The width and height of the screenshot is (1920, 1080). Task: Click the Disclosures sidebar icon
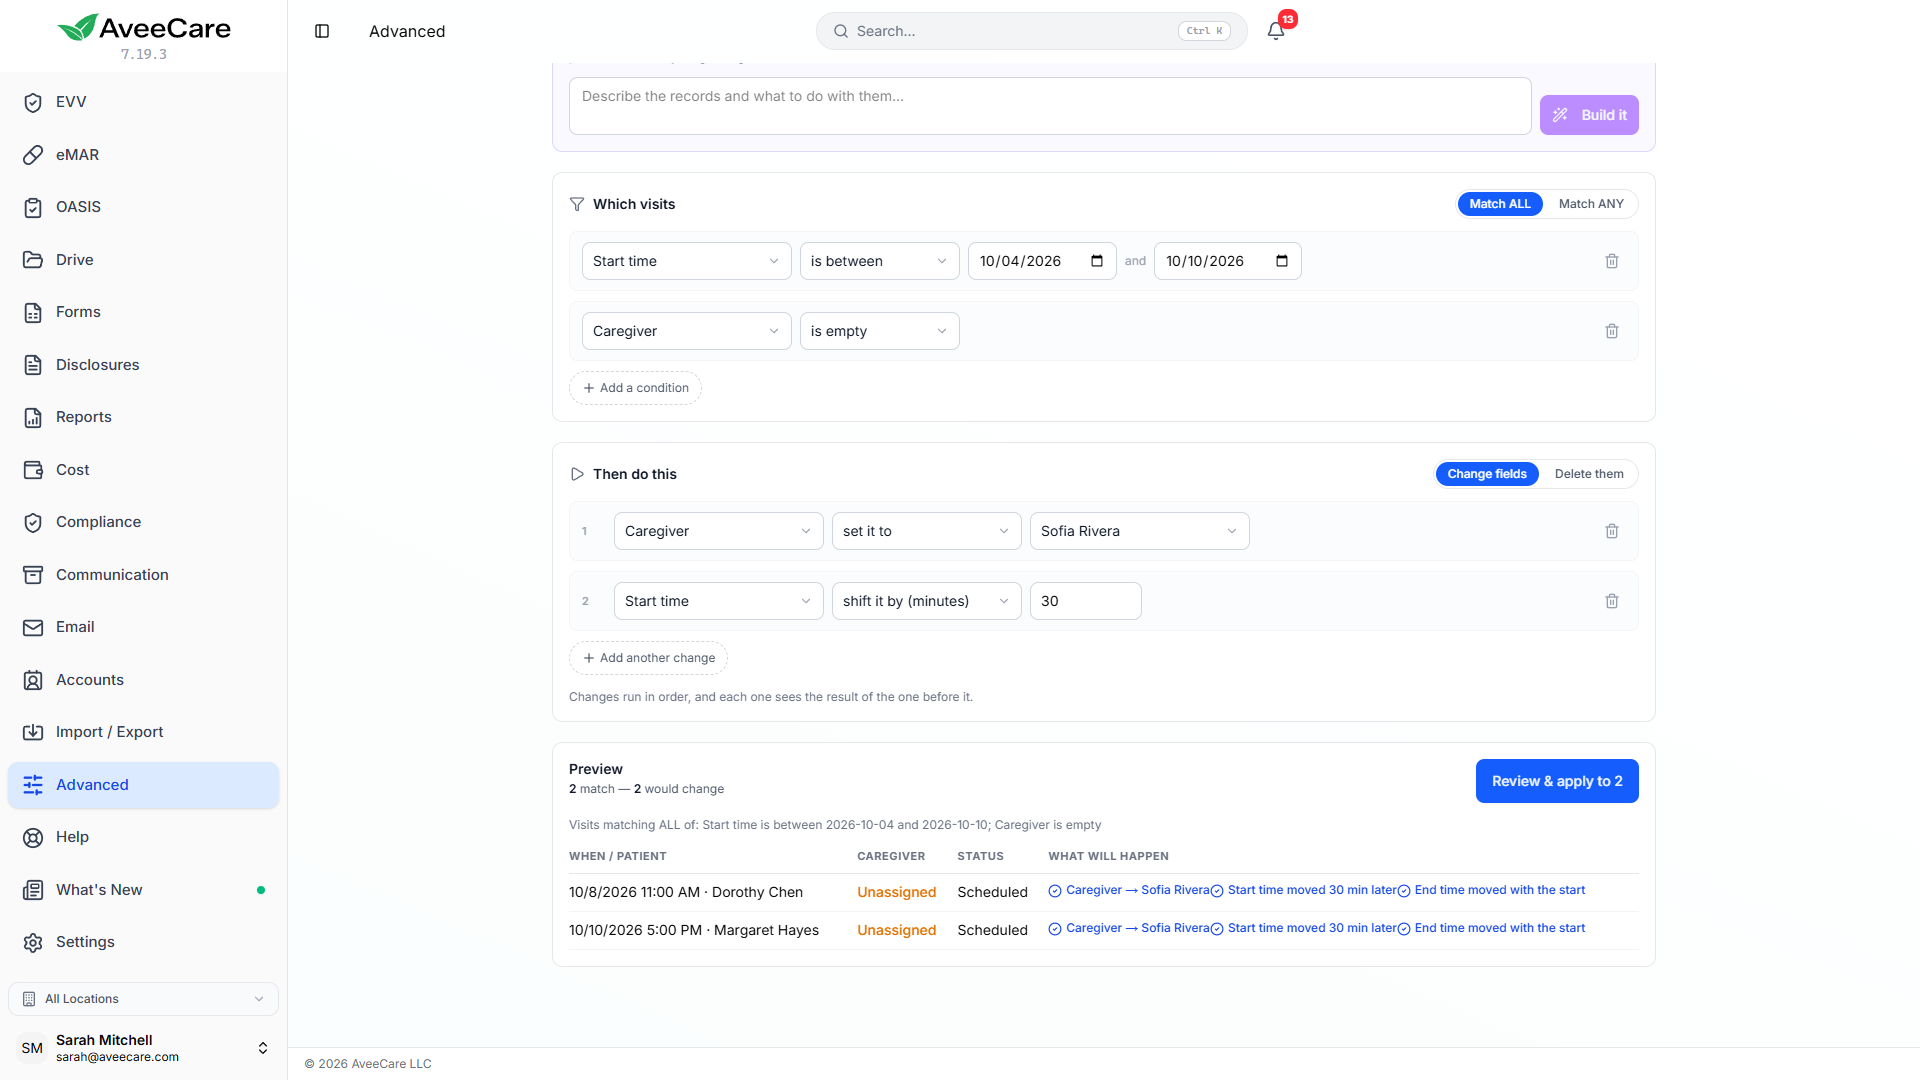pyautogui.click(x=33, y=365)
